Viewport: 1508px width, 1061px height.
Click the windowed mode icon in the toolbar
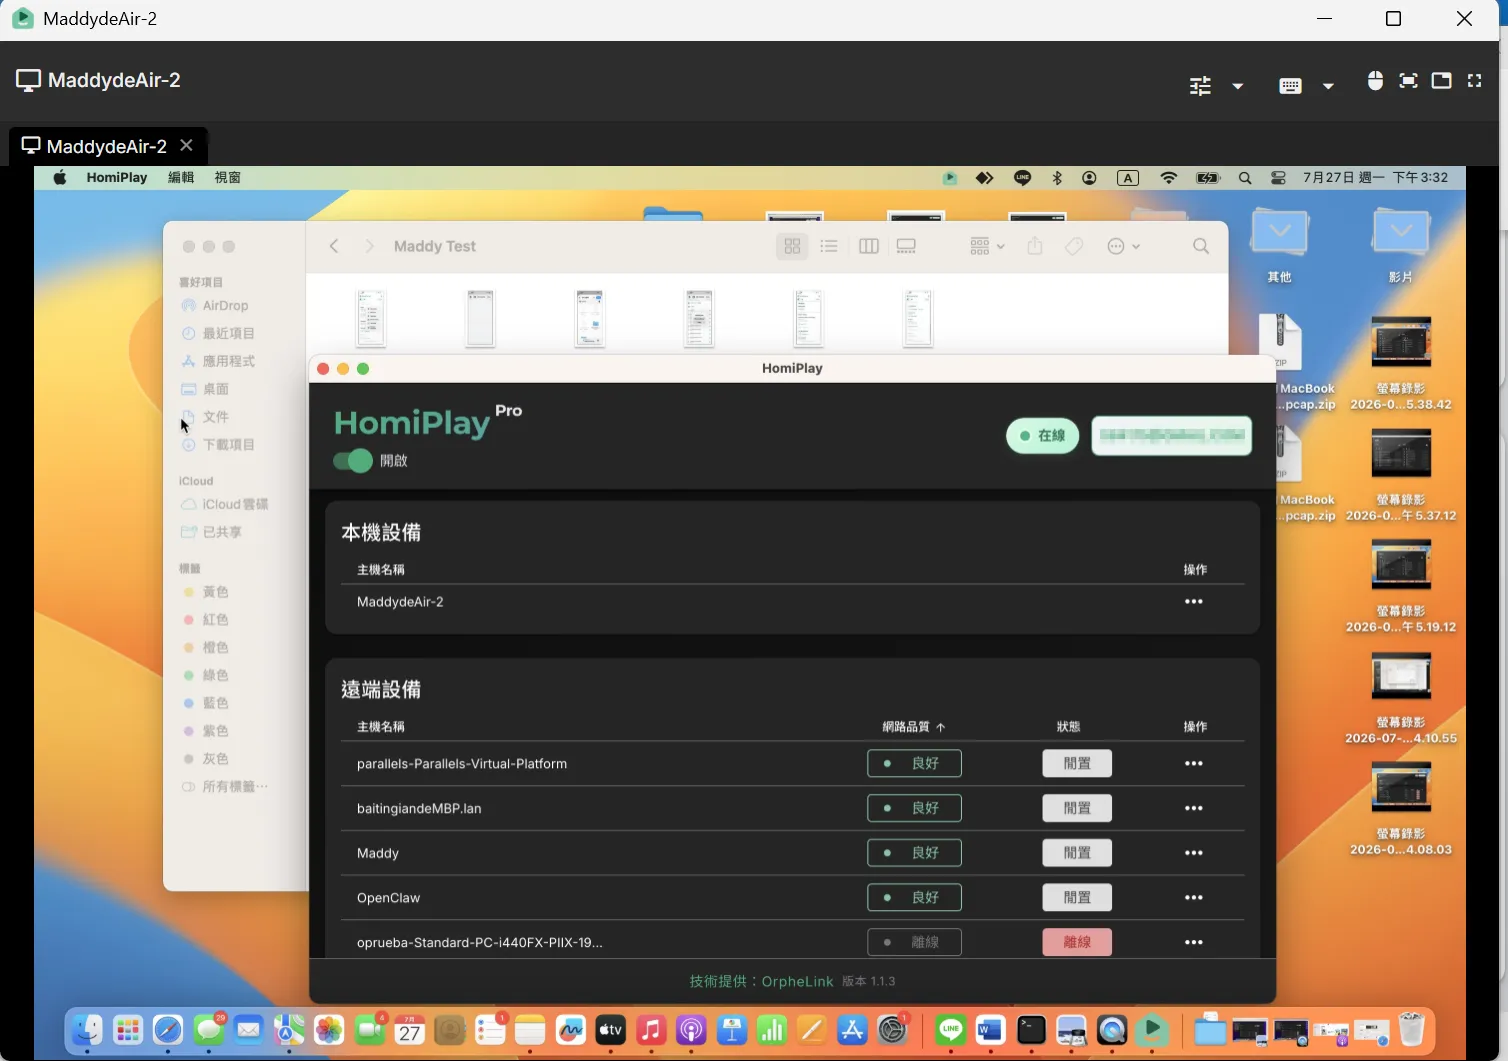click(1441, 81)
